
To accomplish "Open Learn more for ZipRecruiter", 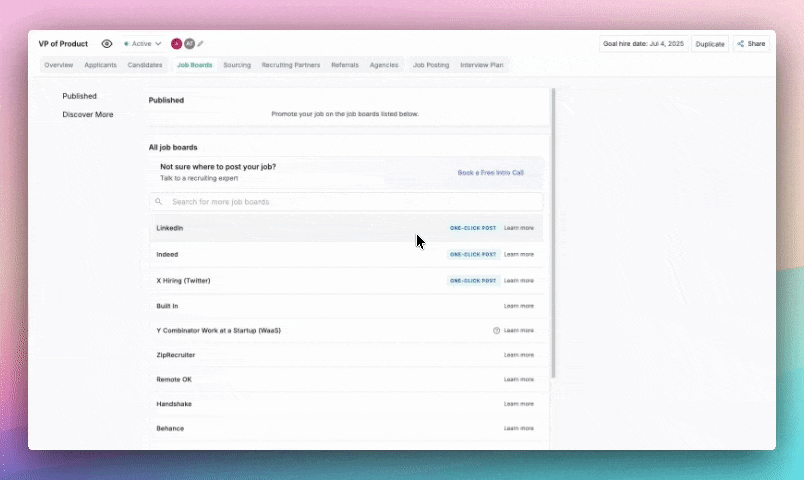I will [x=518, y=355].
